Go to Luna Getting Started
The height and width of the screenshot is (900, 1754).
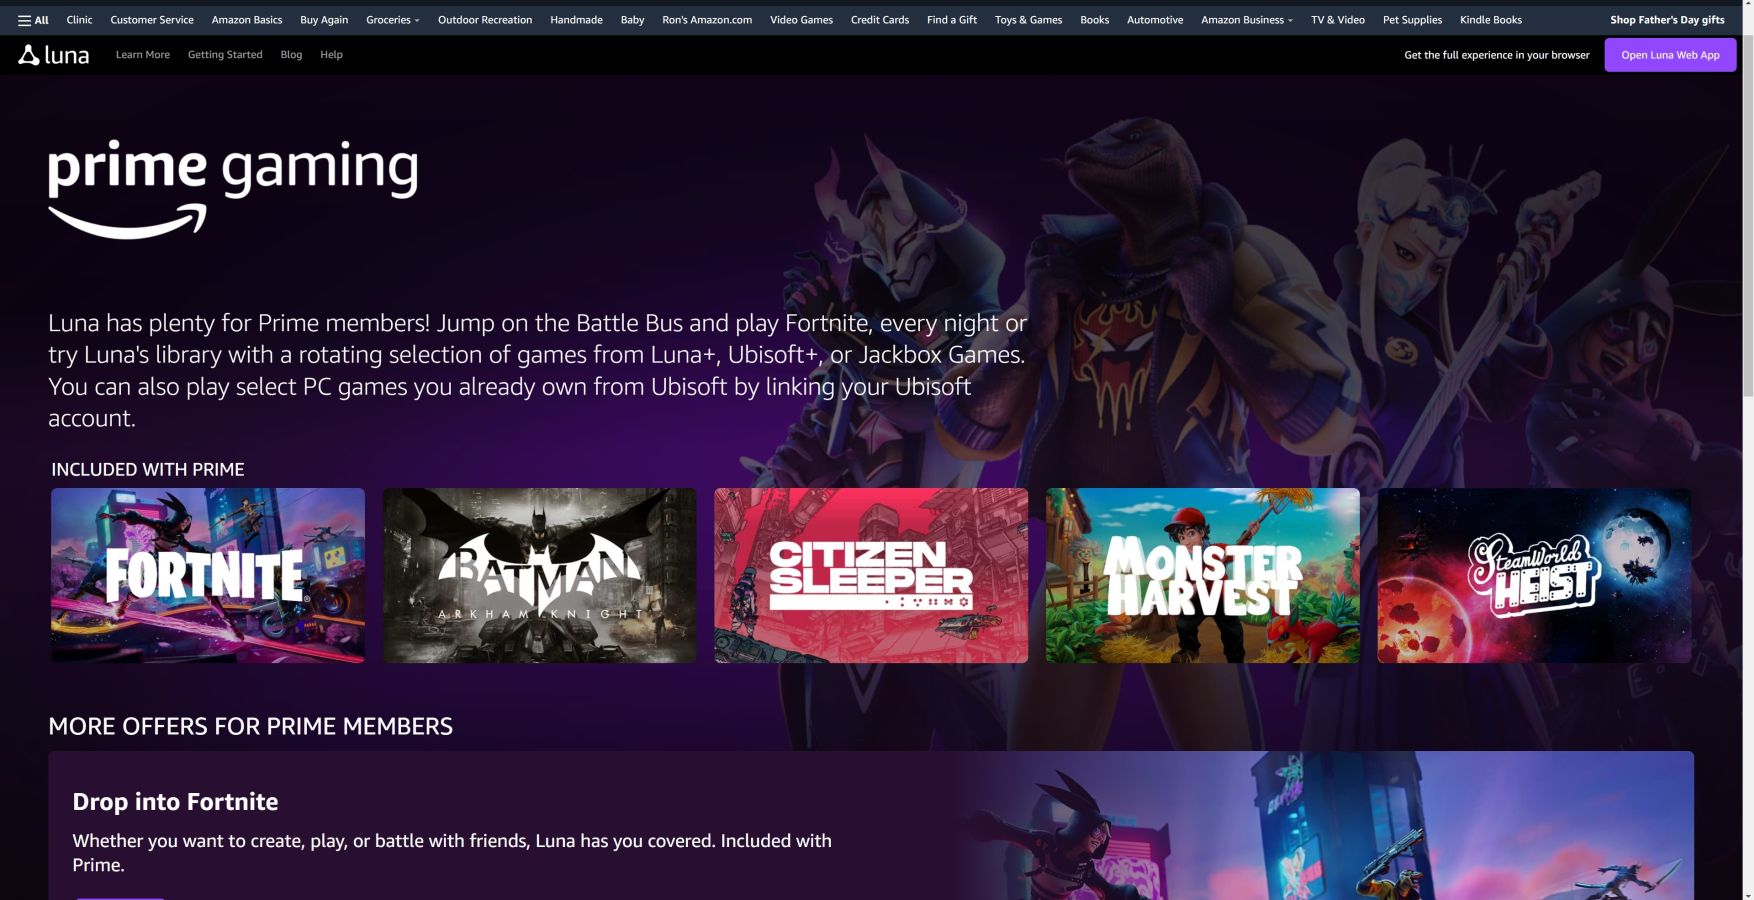[x=225, y=55]
